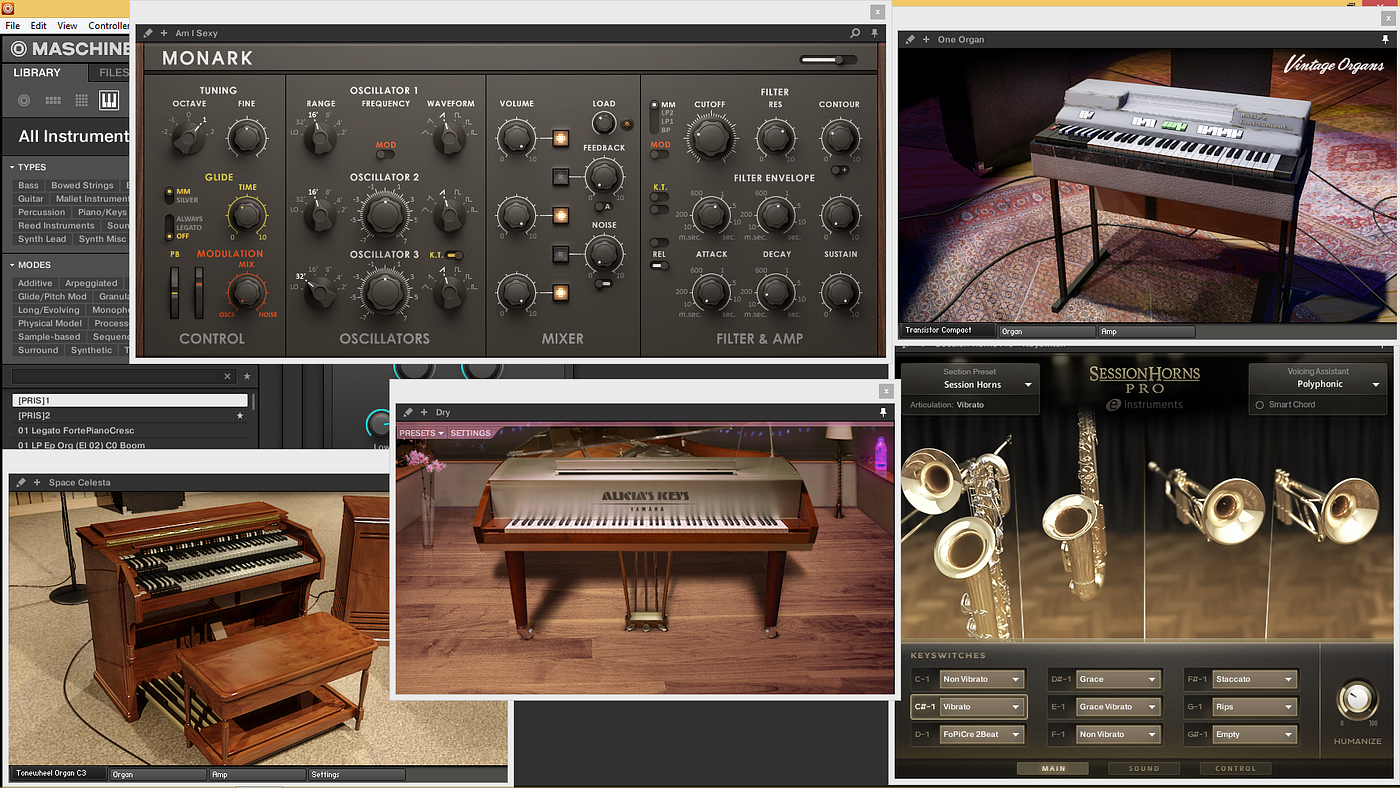Click the edit pencil icon in Monark window
Screen dimensions: 1400x788
(148, 33)
